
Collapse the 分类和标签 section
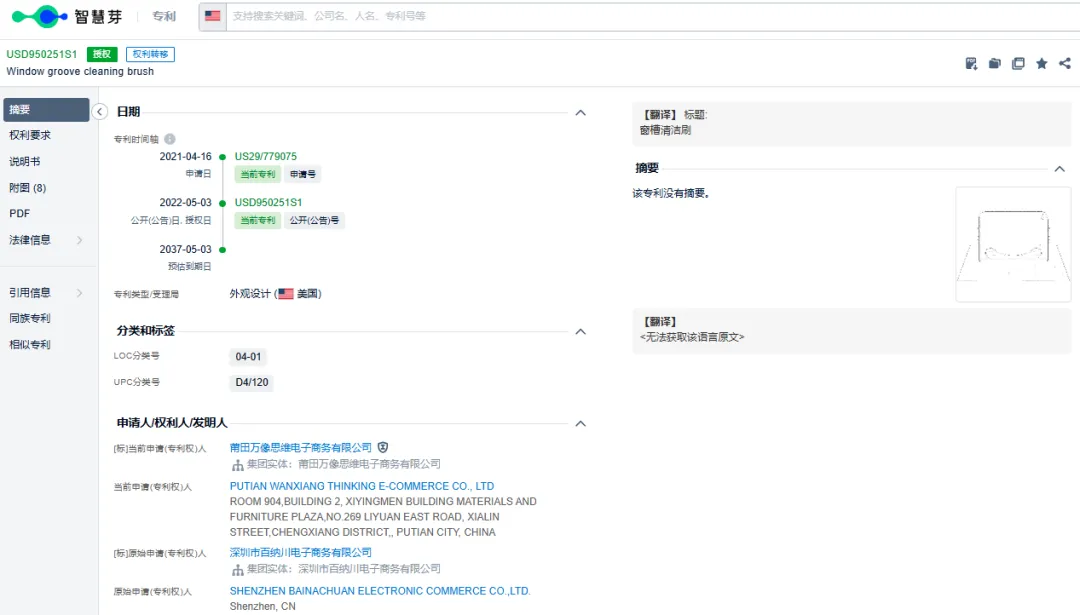[581, 331]
